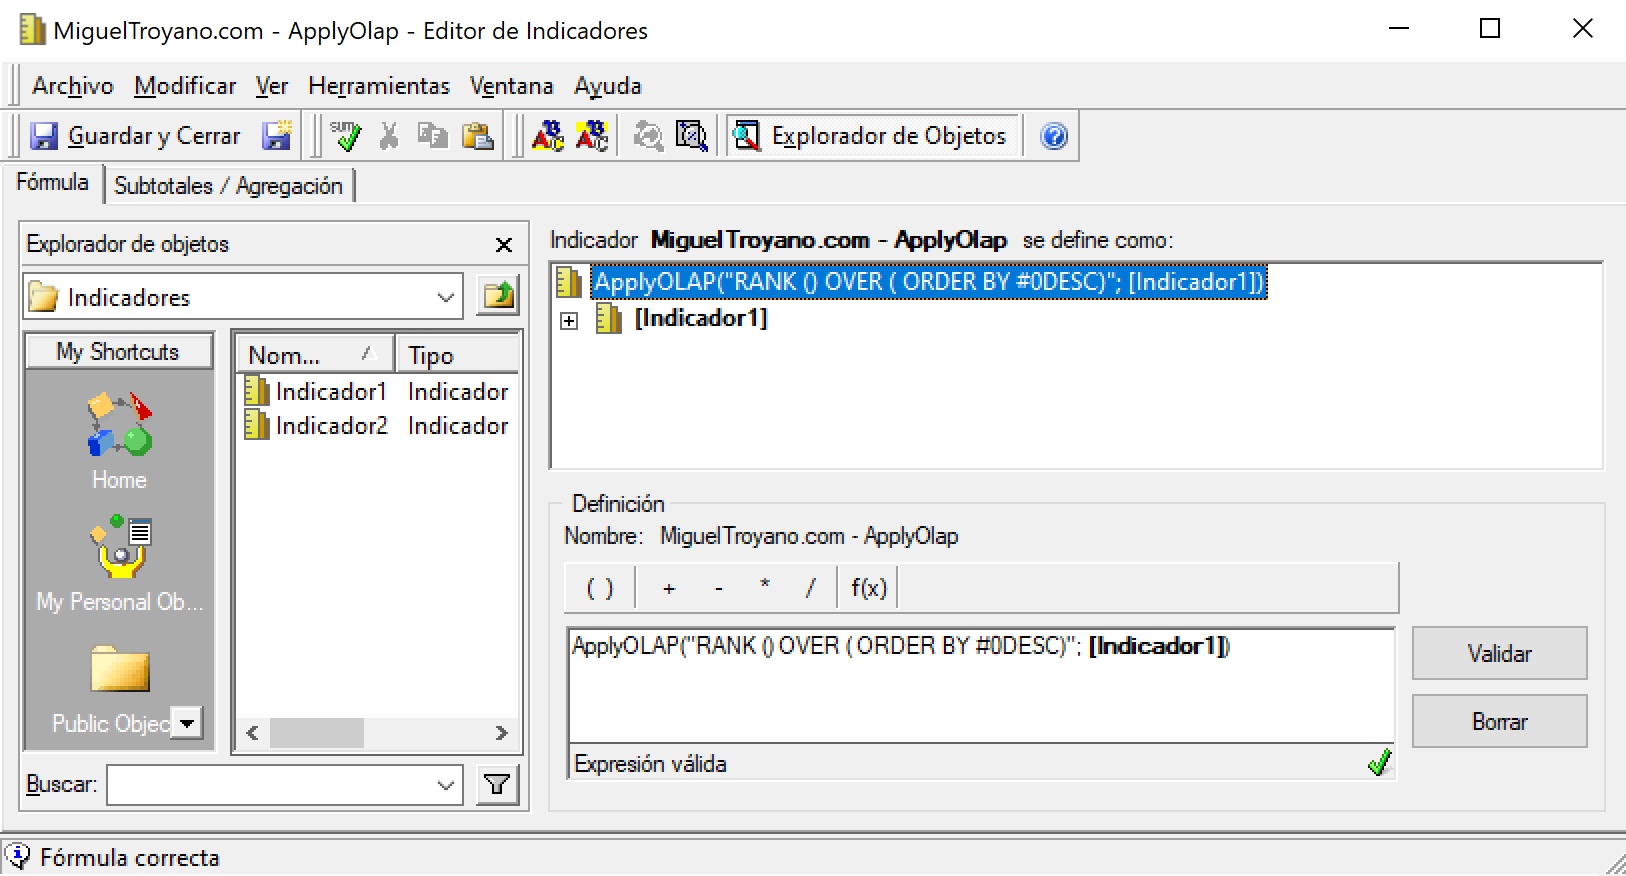
Task: Click the object list right scroll arrow
Action: click(x=502, y=733)
